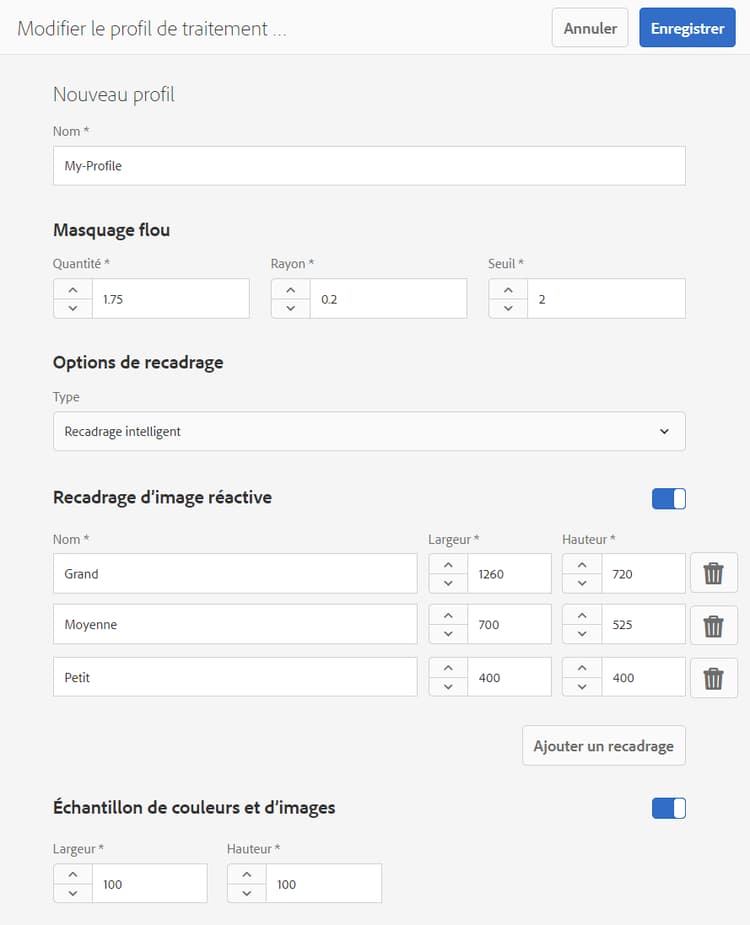This screenshot has height=925, width=750.
Task: Click the Petit crop Hauteur value field
Action: point(643,677)
